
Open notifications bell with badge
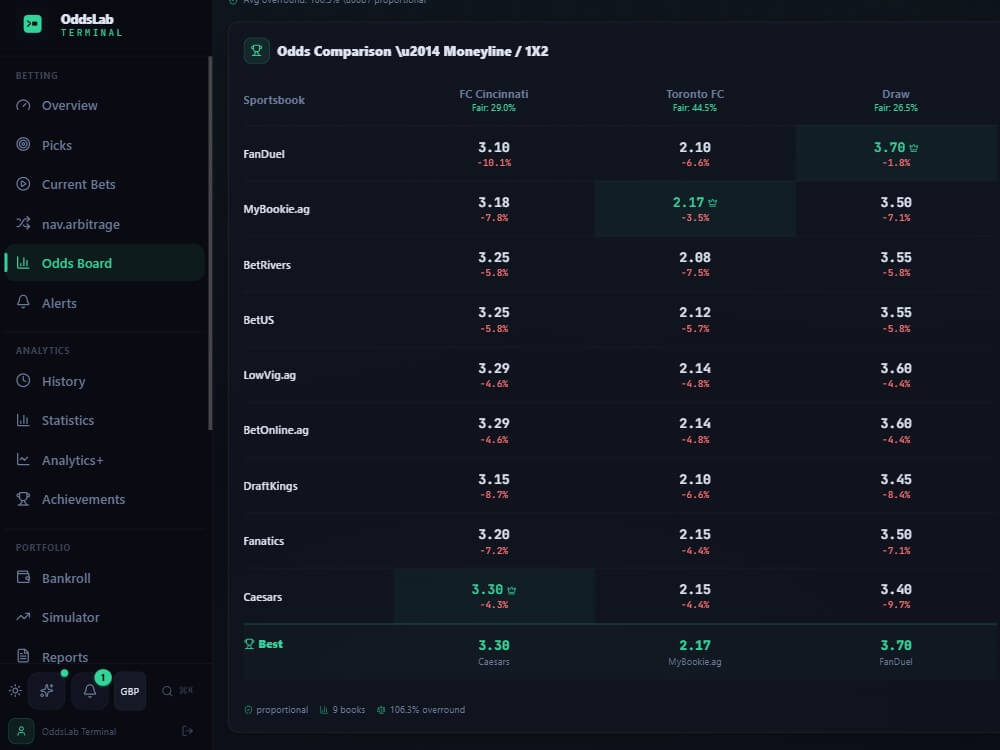(90, 691)
